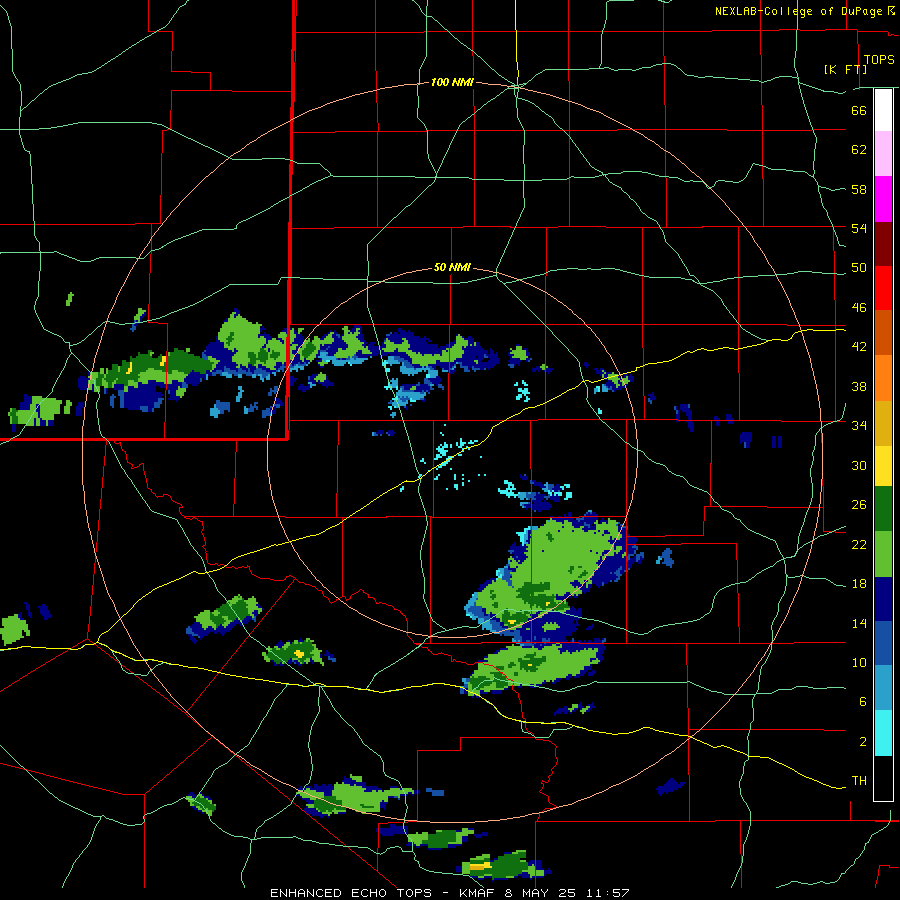Click the "ENHANCED ECHO TOPS - KMAF" caption
Image resolution: width=900 pixels, height=900 pixels.
(382, 893)
